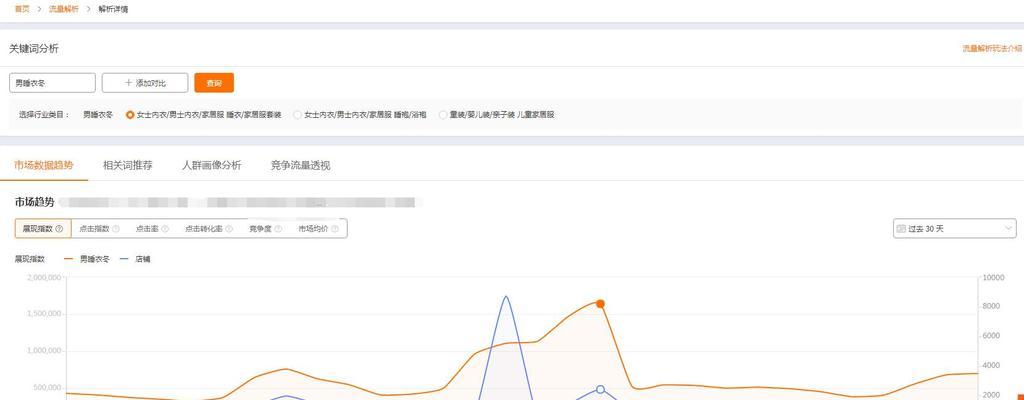Click 1,000,000 left axis label
Viewport: 1024px width, 400px height.
(x=44, y=351)
